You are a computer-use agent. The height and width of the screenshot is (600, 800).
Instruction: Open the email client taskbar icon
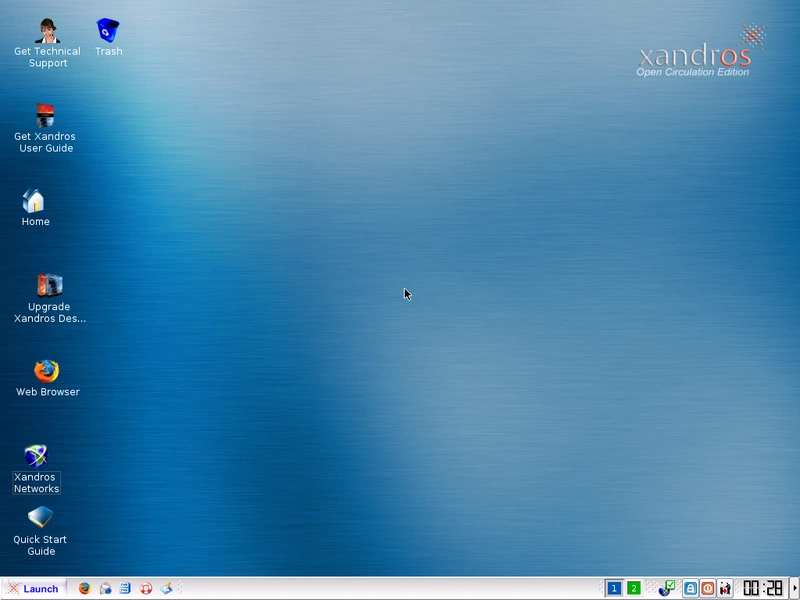(x=105, y=588)
